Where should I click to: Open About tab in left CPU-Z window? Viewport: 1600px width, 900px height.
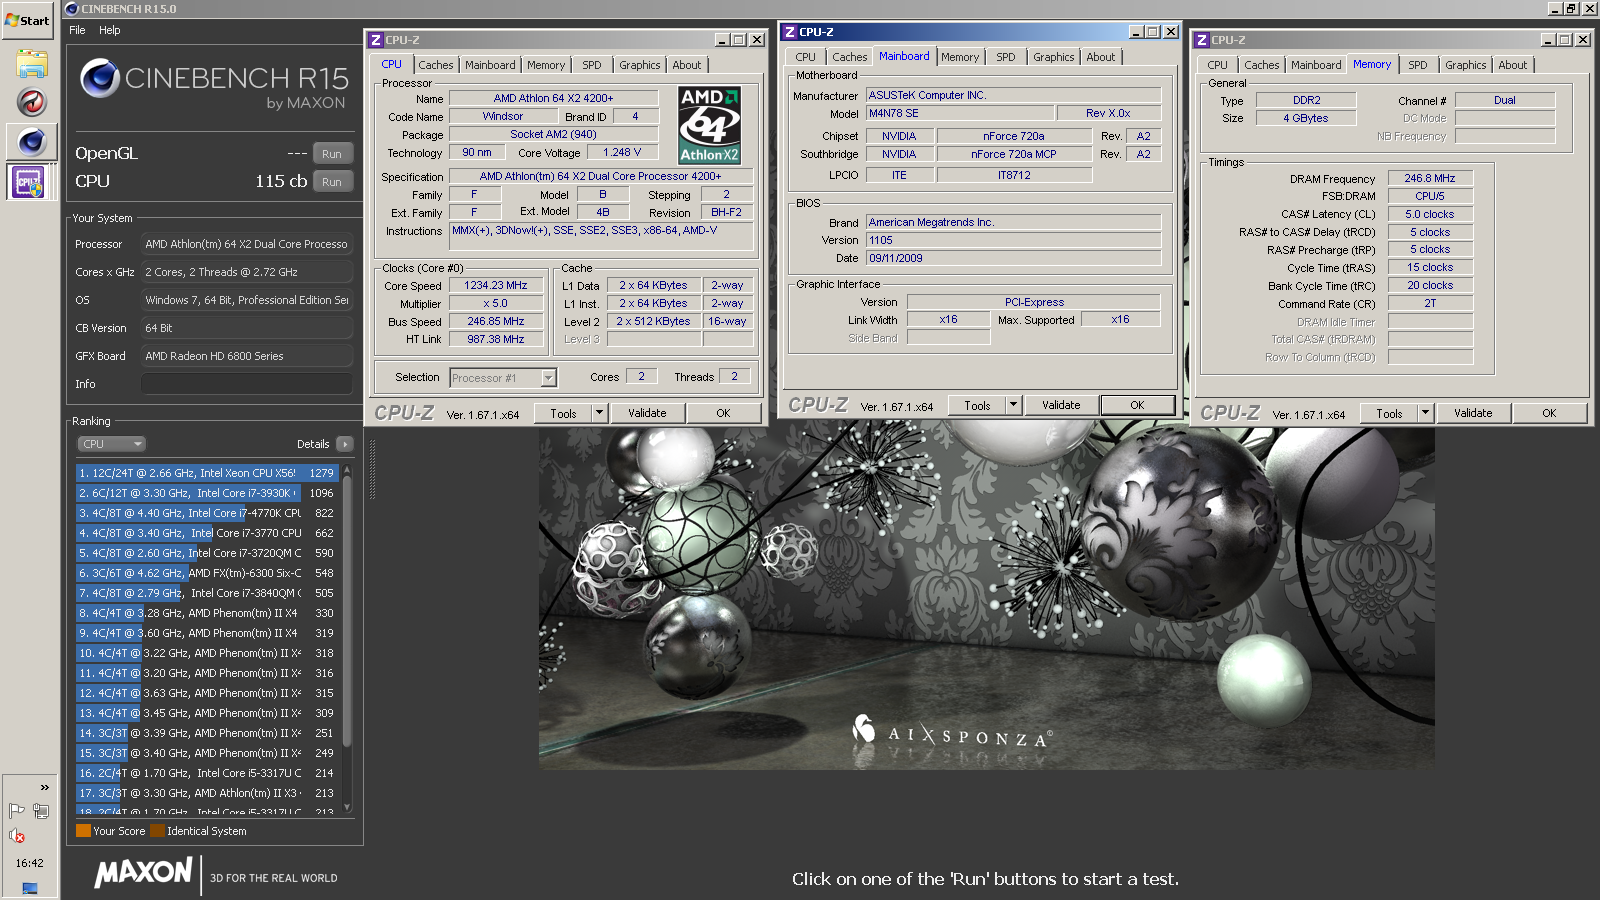tap(687, 65)
